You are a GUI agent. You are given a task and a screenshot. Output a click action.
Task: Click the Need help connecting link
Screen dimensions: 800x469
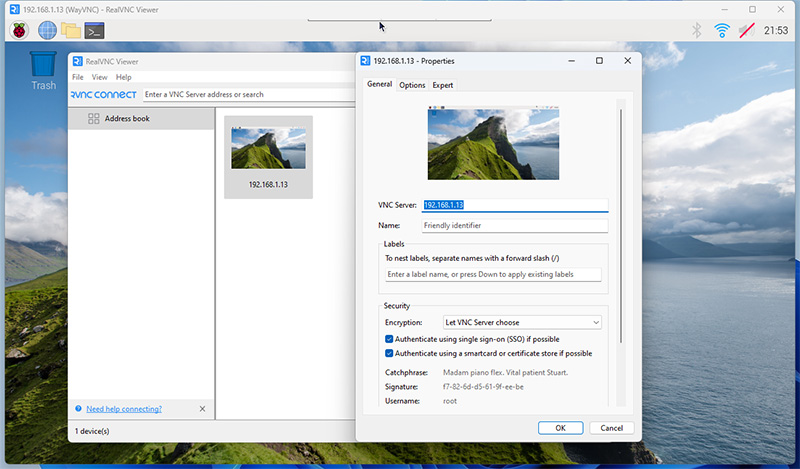[x=124, y=409]
